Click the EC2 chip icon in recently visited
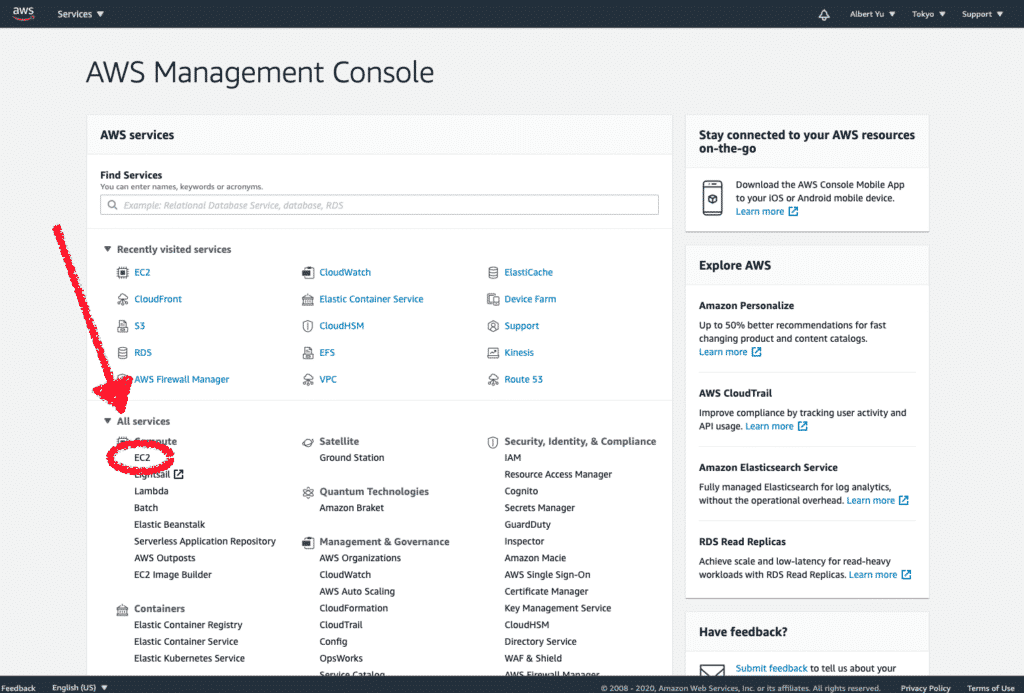1024x693 pixels. pos(123,272)
